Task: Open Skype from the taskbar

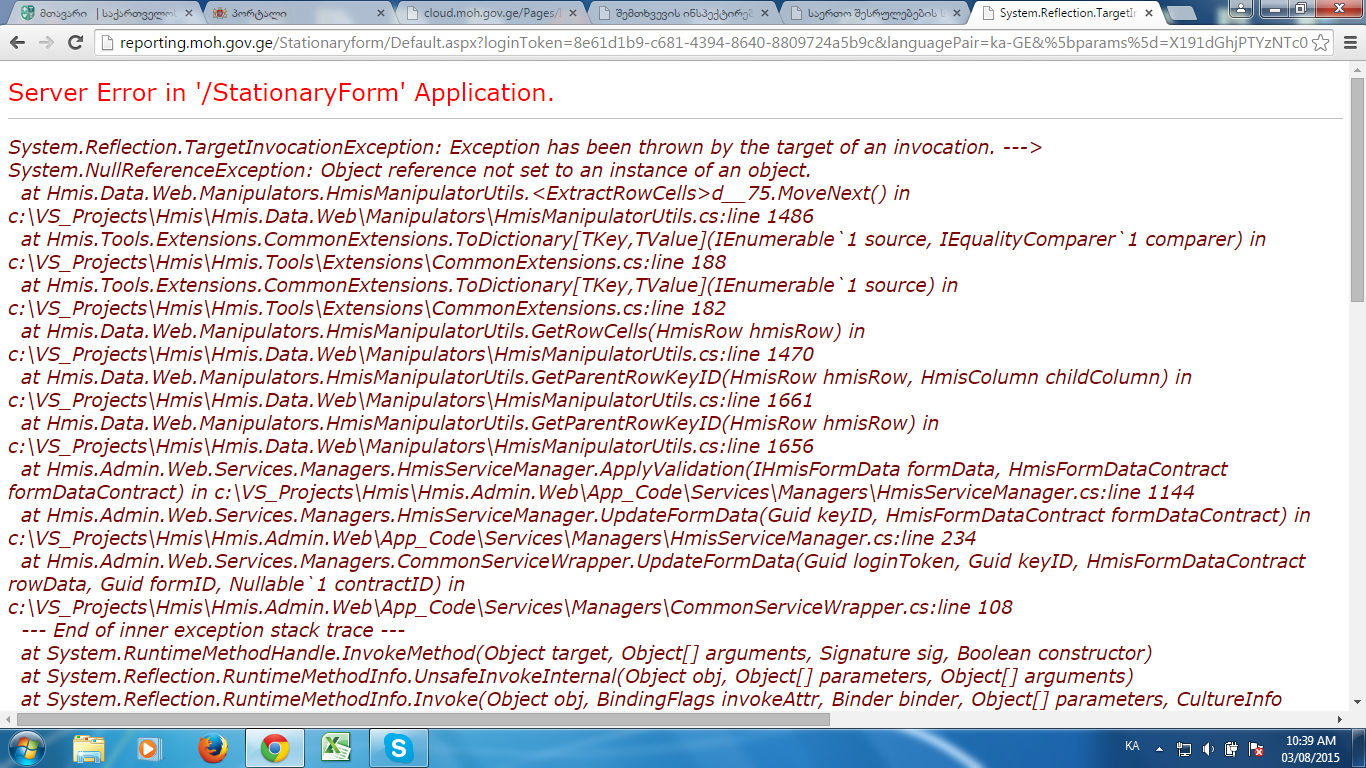Action: tap(399, 748)
